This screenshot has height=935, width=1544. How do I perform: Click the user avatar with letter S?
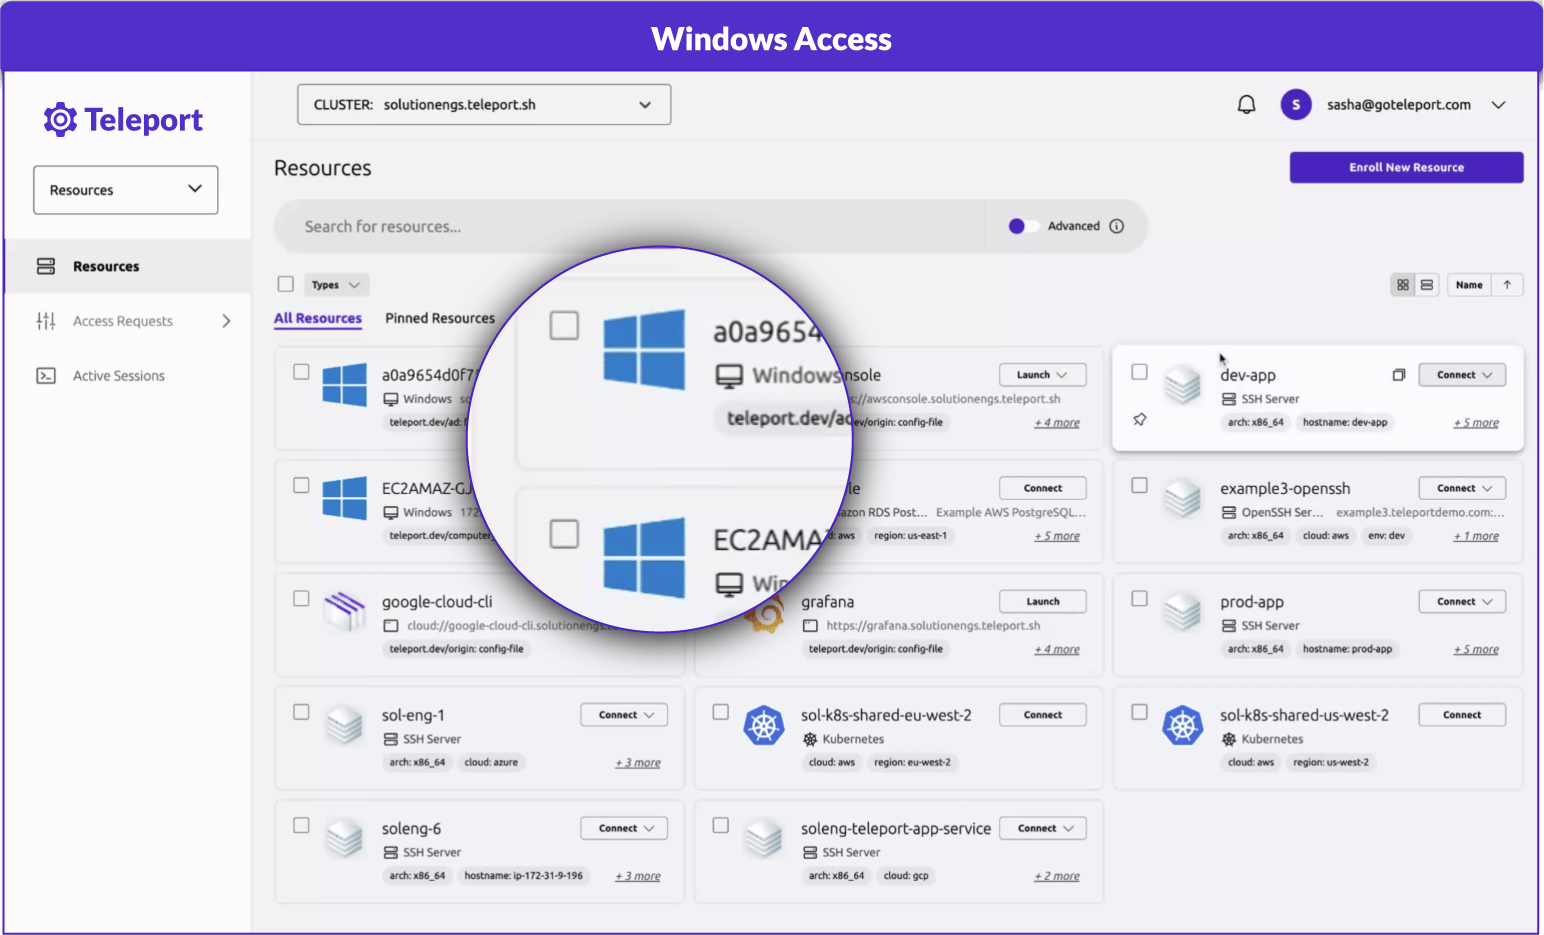1296,104
